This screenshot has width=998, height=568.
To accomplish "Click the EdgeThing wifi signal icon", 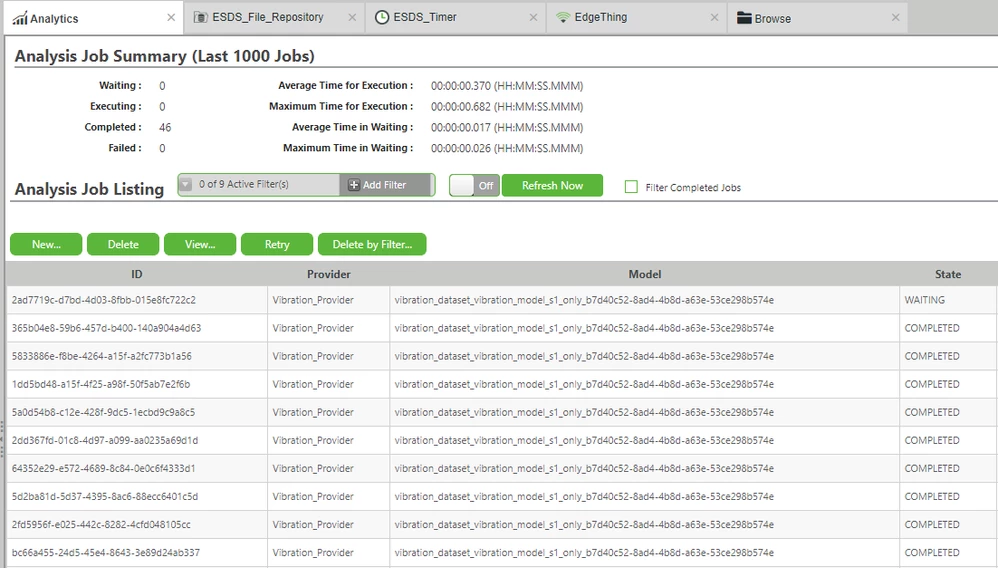I will coord(563,17).
